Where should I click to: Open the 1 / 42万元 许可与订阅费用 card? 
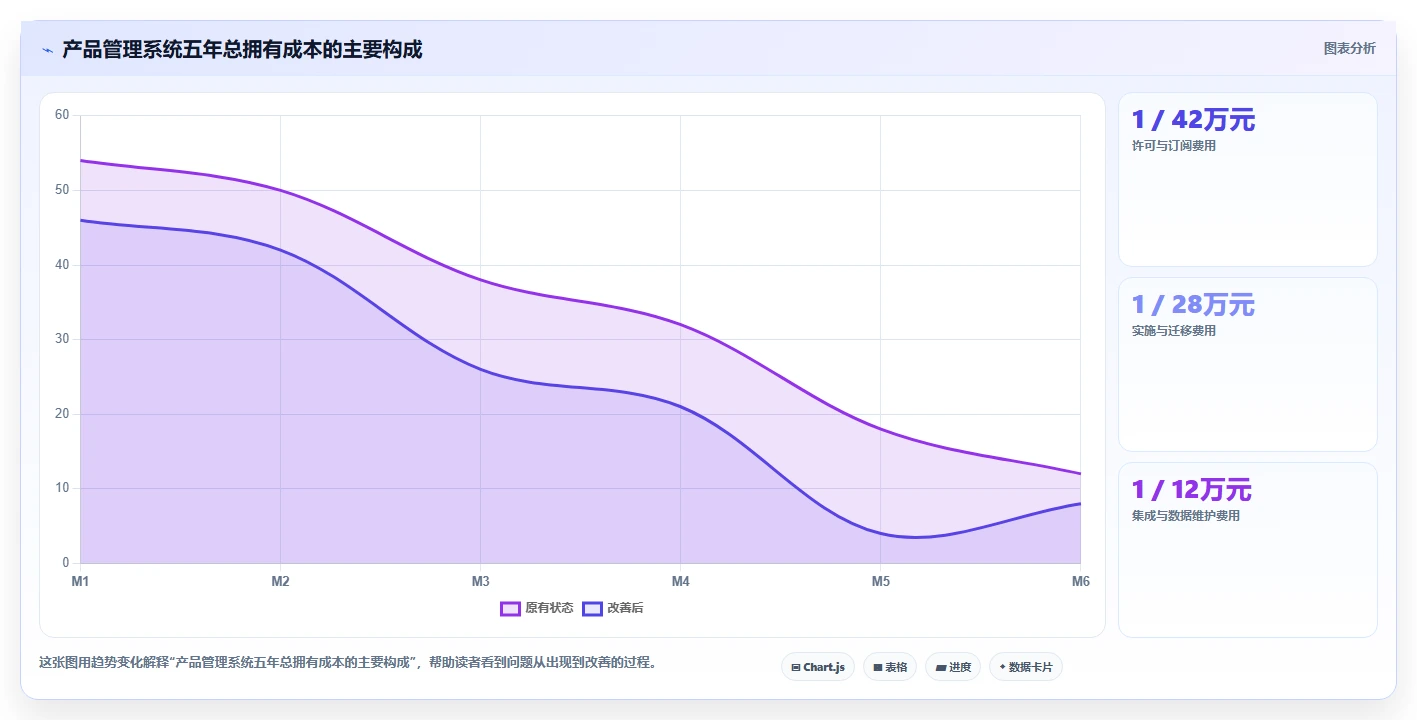click(x=1247, y=179)
